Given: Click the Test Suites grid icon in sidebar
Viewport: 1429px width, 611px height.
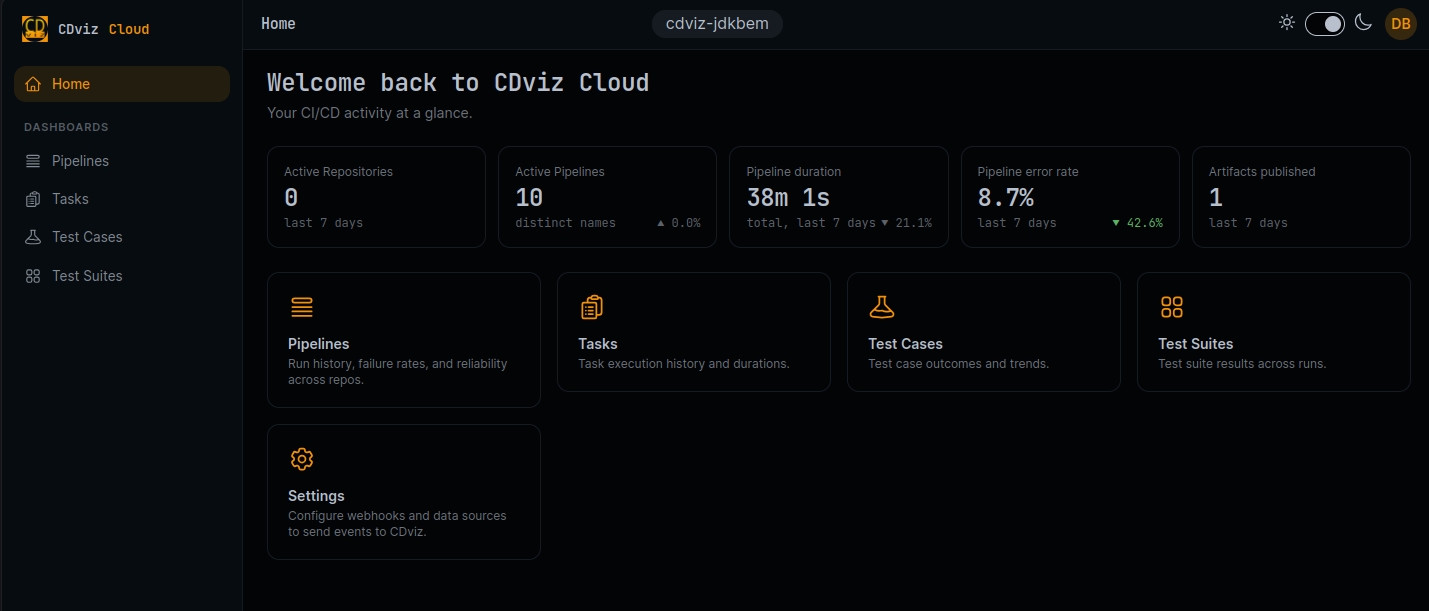Looking at the screenshot, I should click(x=33, y=276).
